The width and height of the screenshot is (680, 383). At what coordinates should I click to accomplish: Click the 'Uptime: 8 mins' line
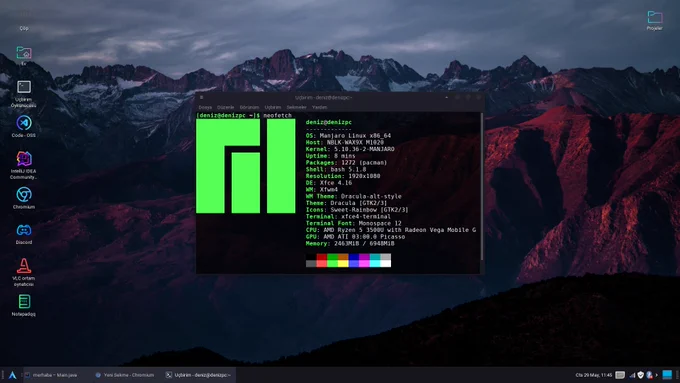pos(330,156)
